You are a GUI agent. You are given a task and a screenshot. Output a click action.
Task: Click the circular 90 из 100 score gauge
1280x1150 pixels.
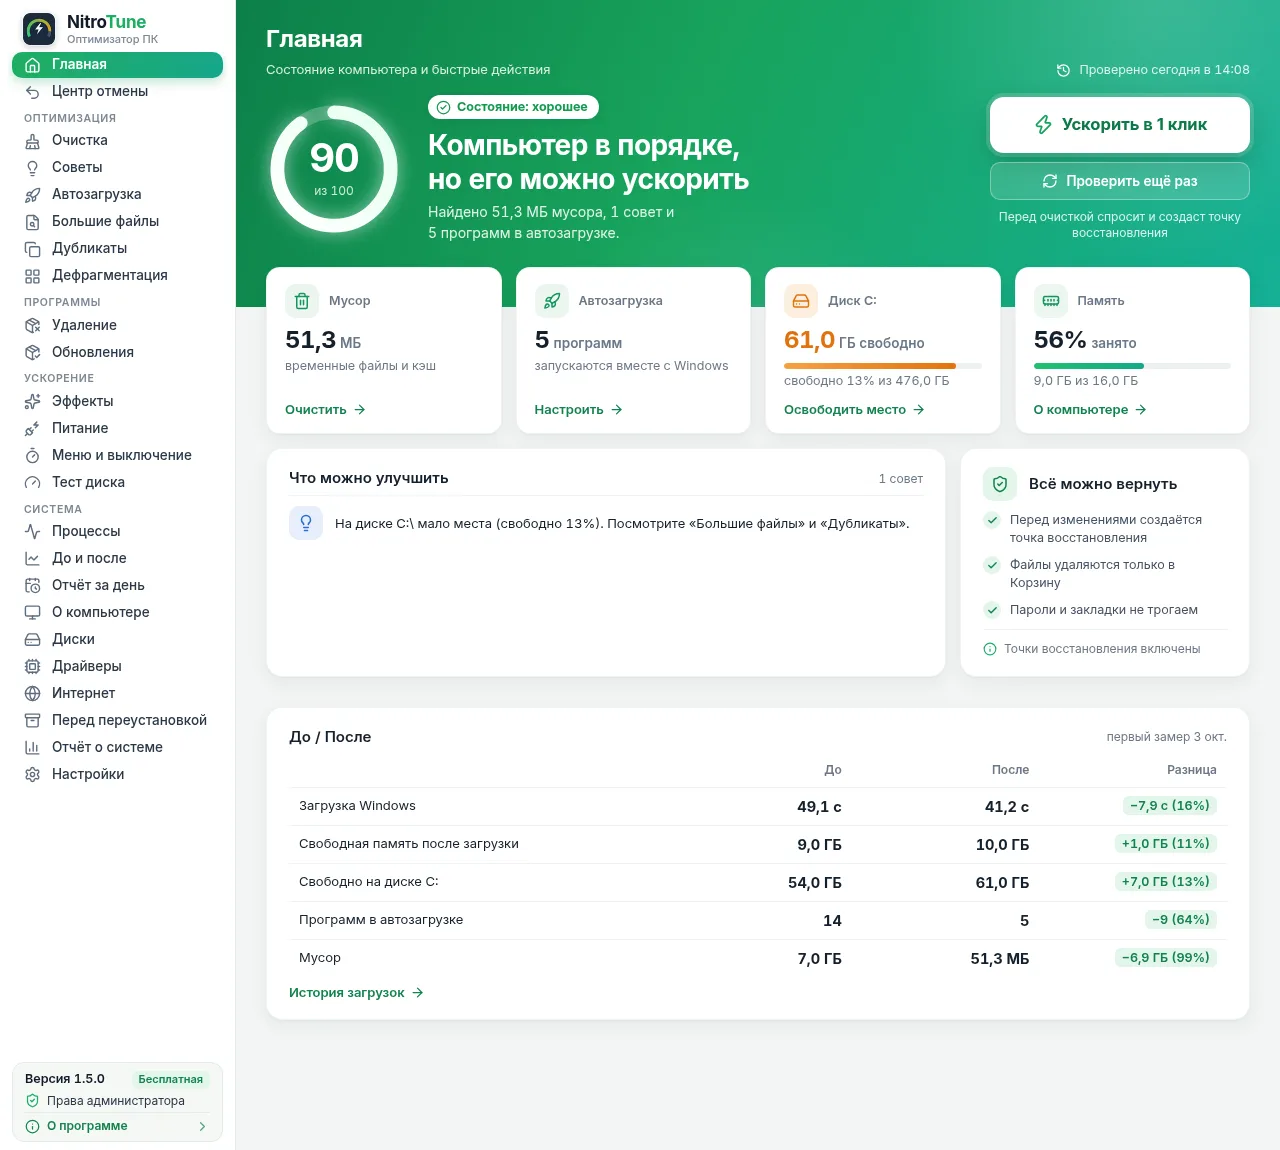[x=334, y=169]
